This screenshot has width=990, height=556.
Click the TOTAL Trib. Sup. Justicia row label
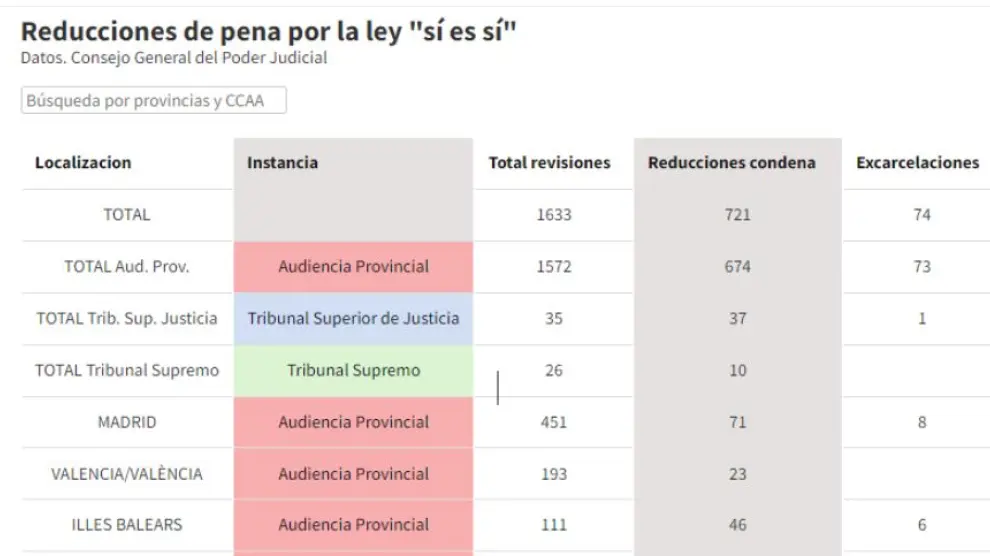pyautogui.click(x=127, y=319)
